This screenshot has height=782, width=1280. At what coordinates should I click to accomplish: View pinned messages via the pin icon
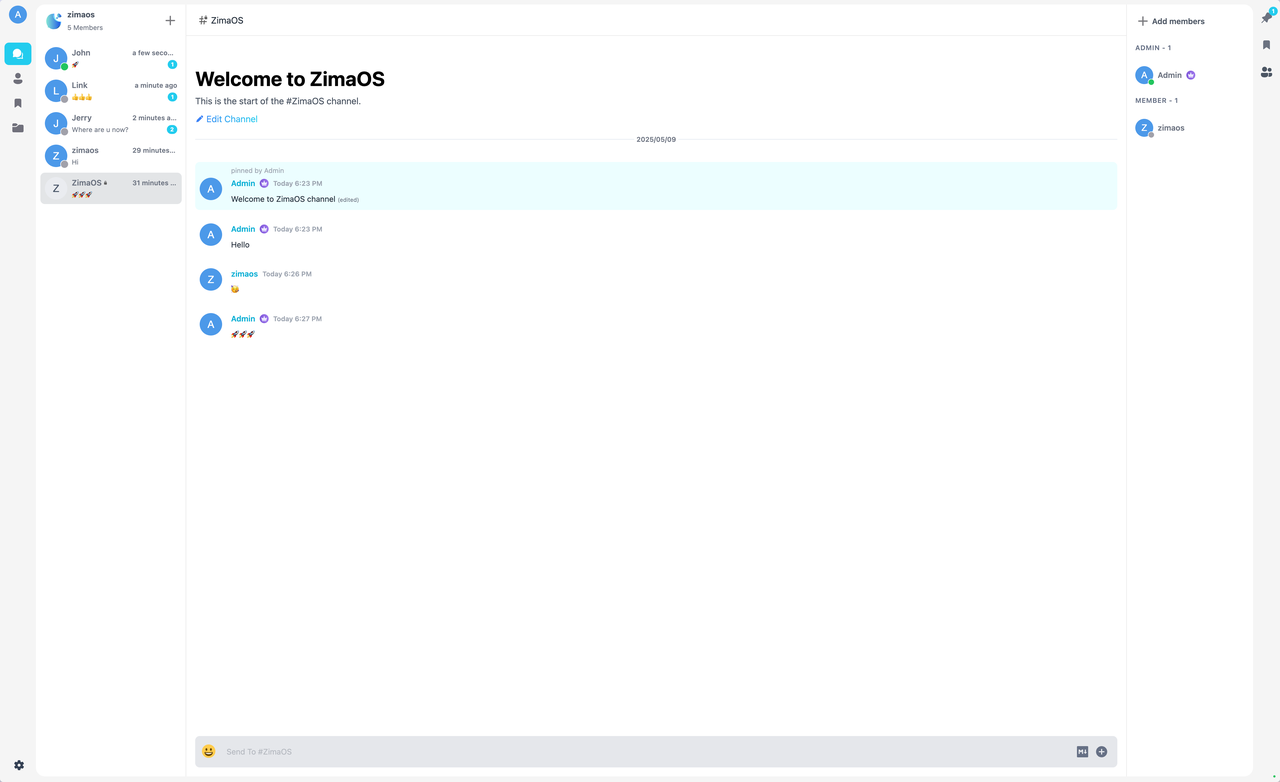1264,17
